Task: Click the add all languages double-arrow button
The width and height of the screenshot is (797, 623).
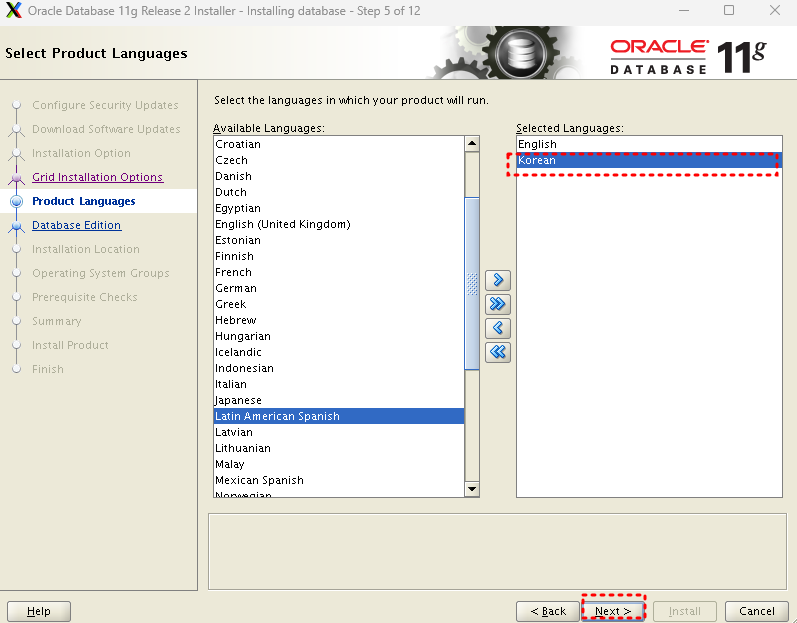Action: click(x=498, y=304)
